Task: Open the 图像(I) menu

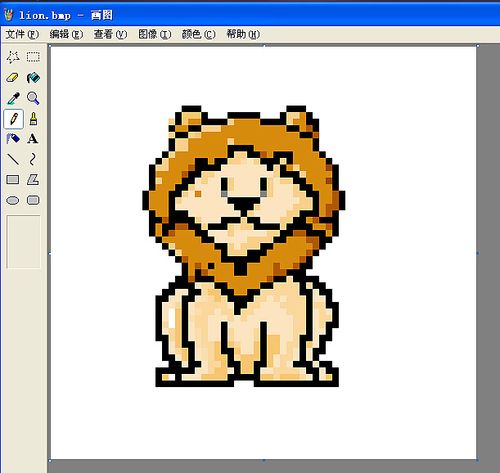Action: [x=155, y=34]
